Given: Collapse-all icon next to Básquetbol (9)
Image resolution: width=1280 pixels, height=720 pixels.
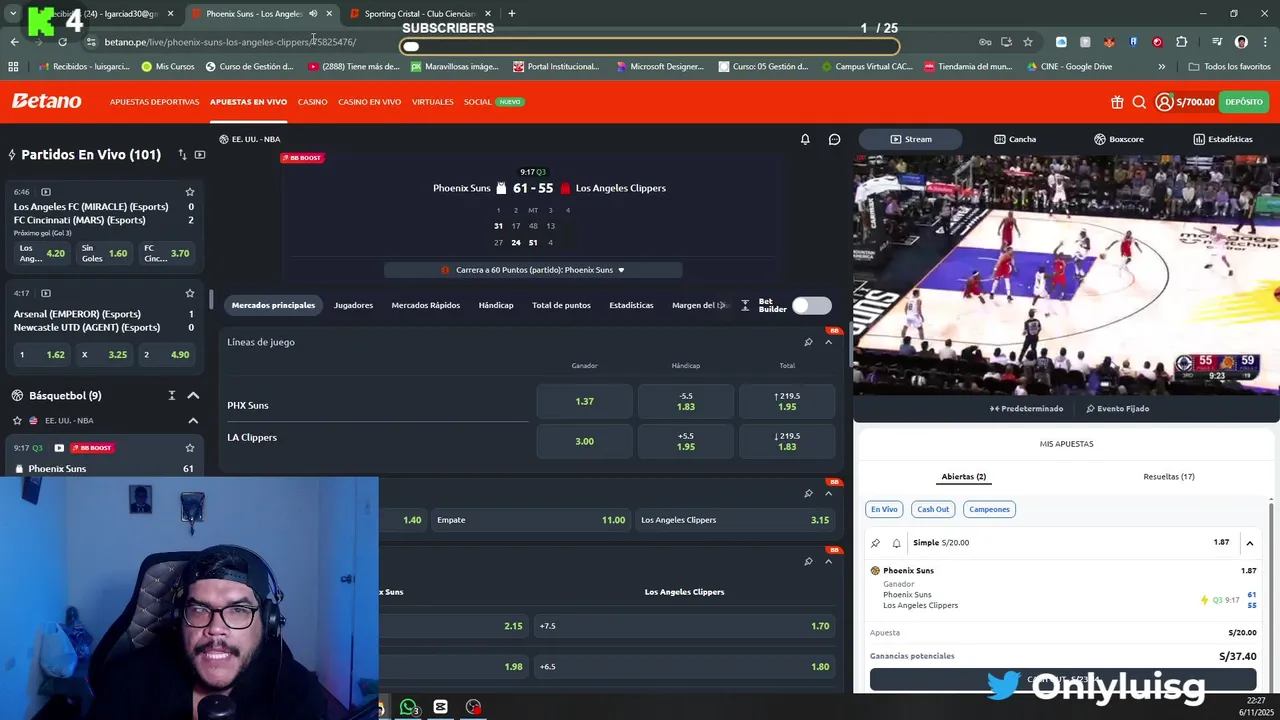Looking at the screenshot, I should point(172,396).
